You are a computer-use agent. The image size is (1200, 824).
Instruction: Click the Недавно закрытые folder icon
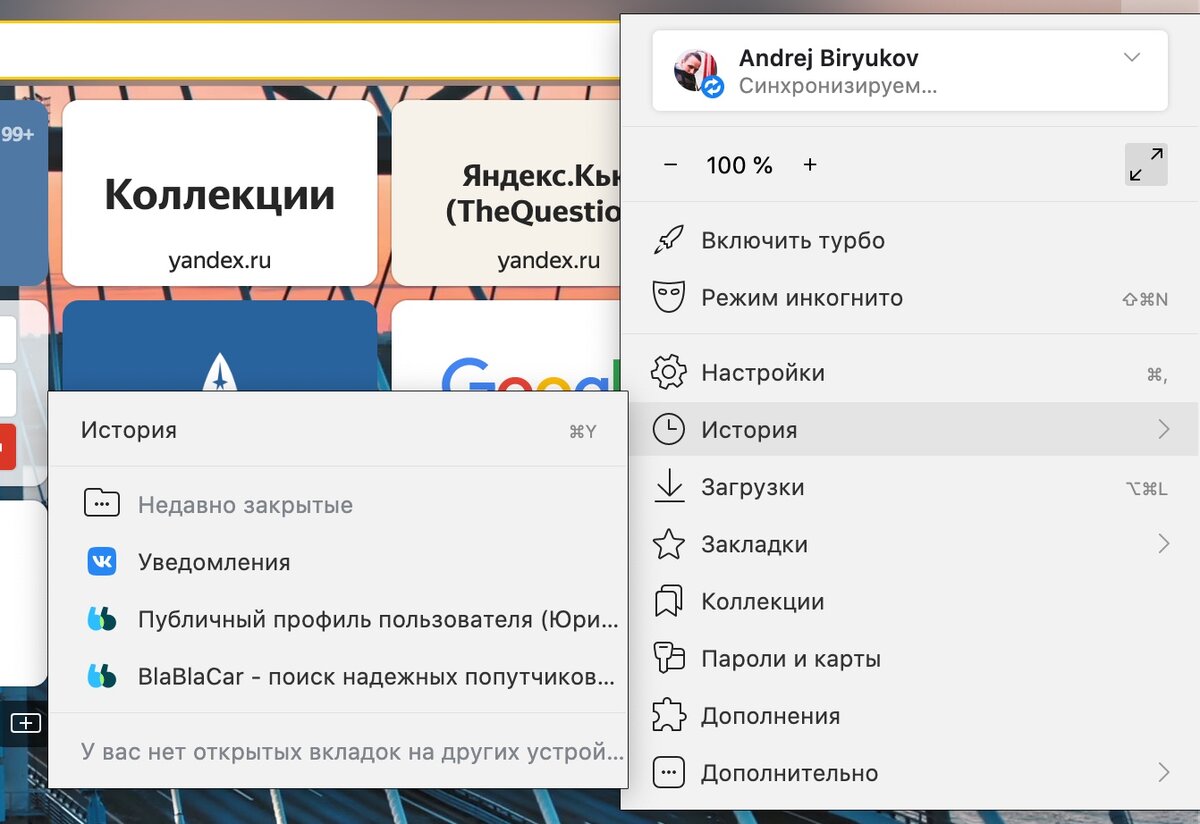pyautogui.click(x=102, y=504)
